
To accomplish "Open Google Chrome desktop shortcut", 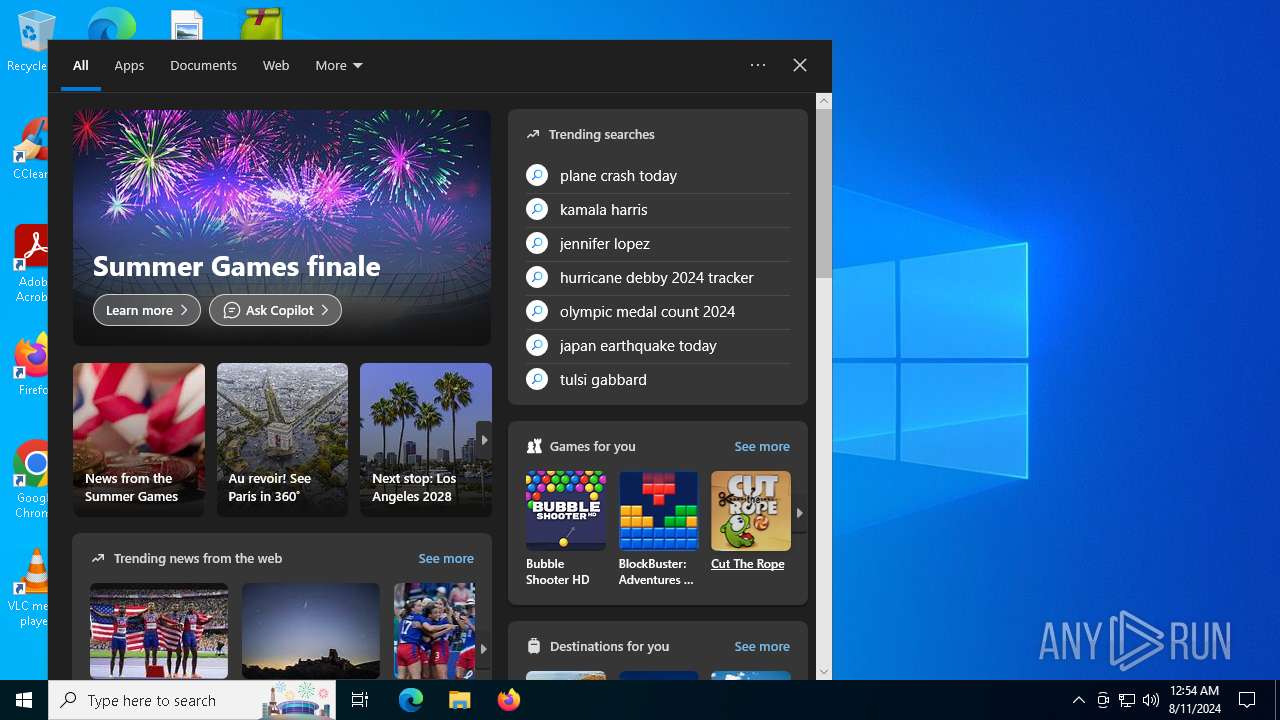I will [x=32, y=480].
